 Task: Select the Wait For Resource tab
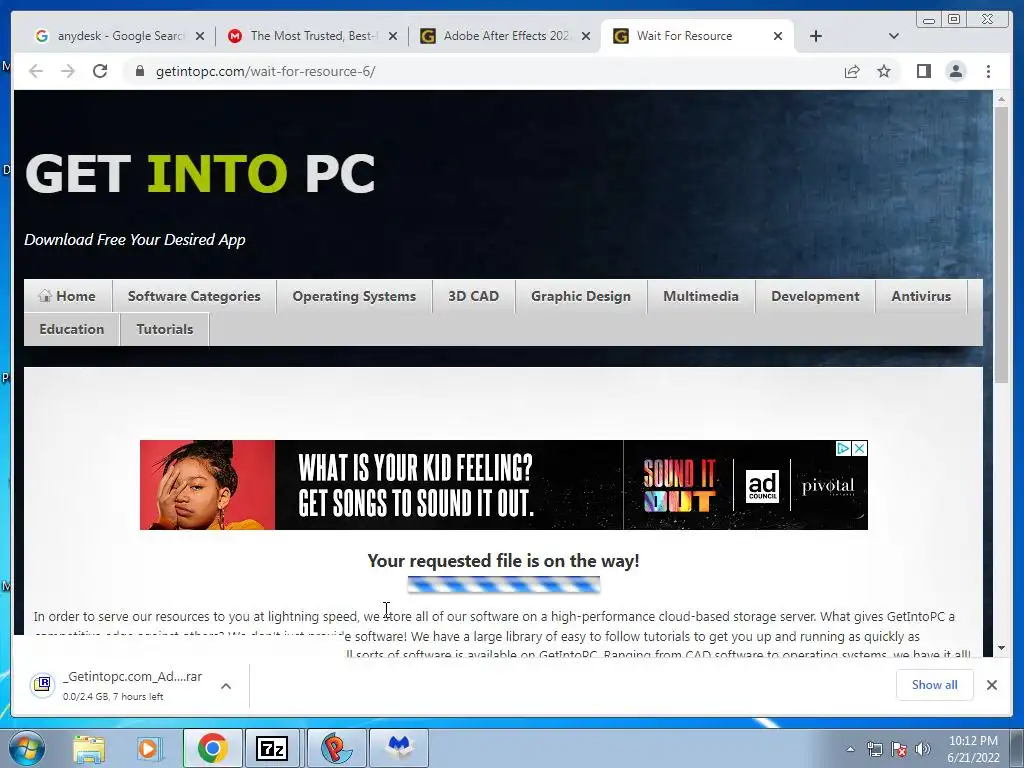pos(695,36)
